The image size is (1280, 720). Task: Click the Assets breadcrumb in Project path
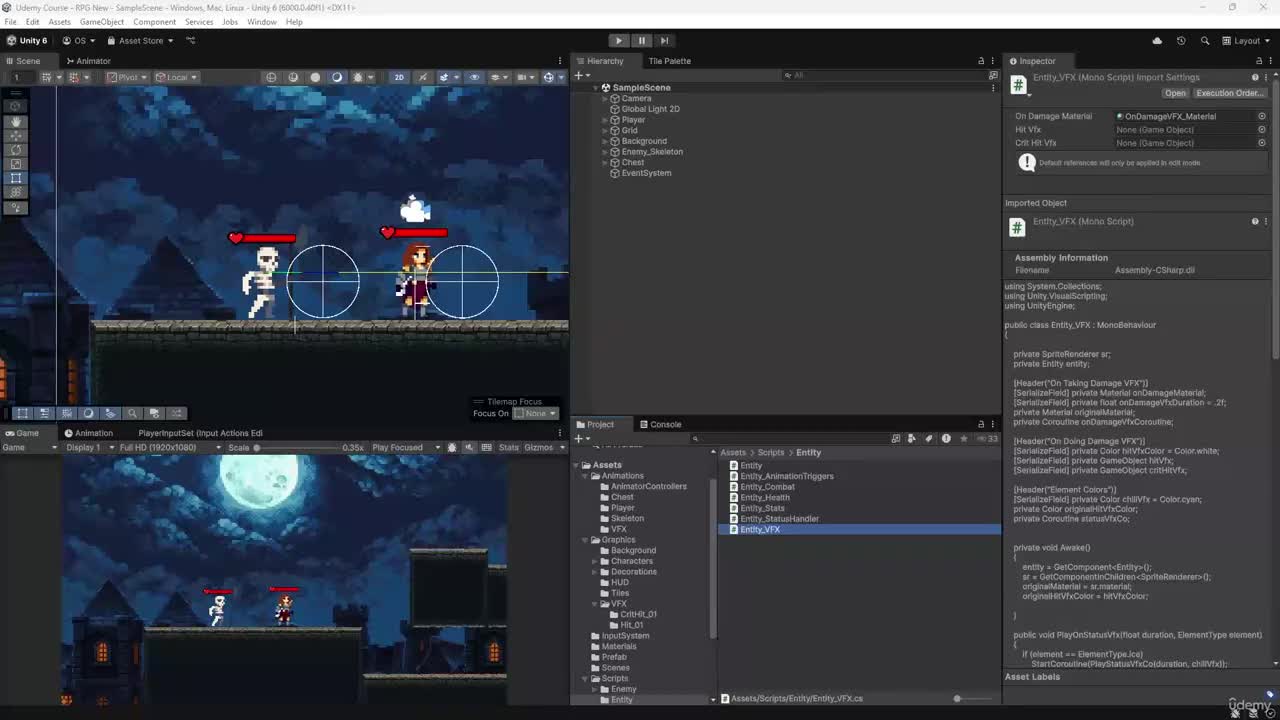click(733, 453)
